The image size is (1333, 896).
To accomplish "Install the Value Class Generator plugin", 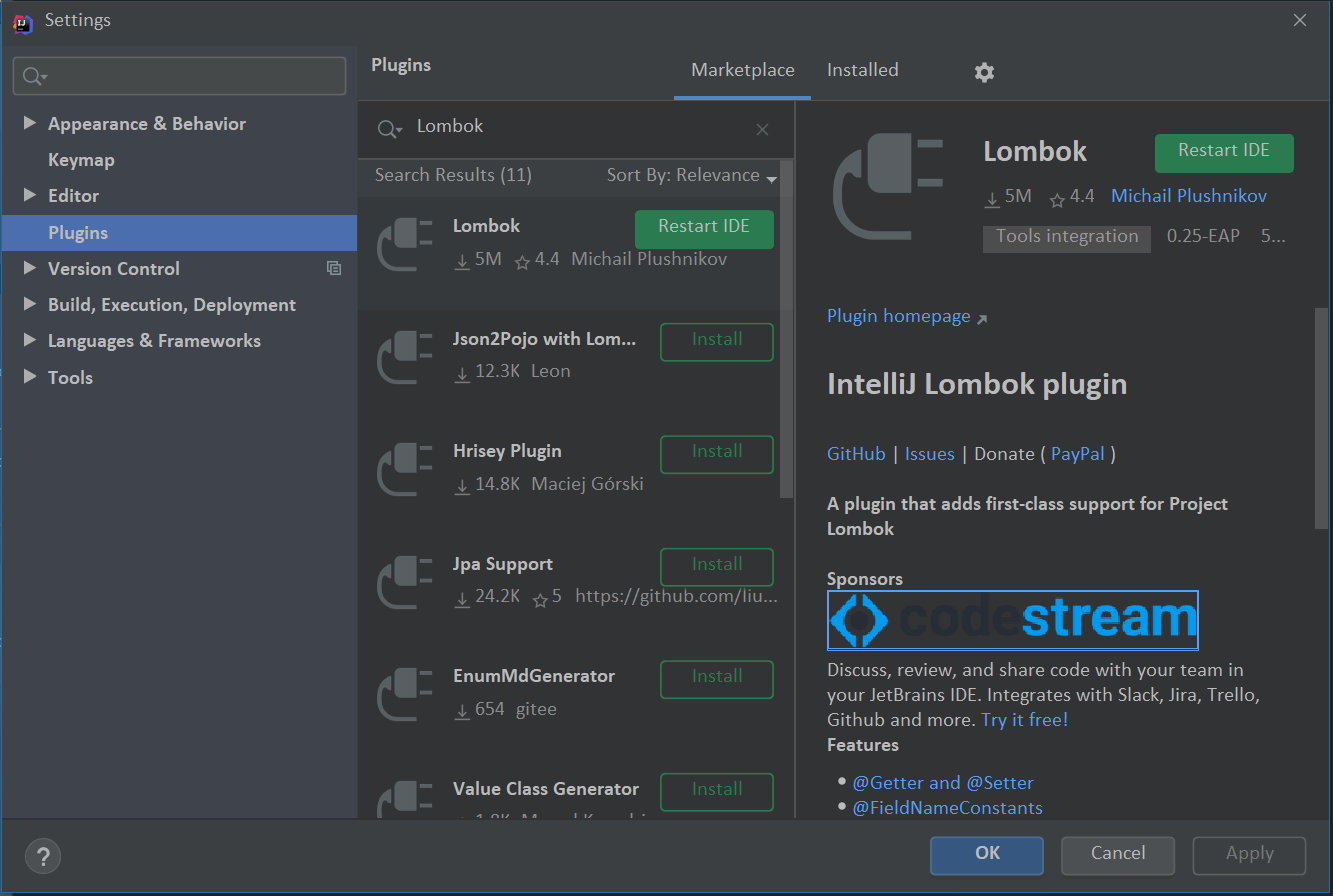I will click(x=717, y=792).
